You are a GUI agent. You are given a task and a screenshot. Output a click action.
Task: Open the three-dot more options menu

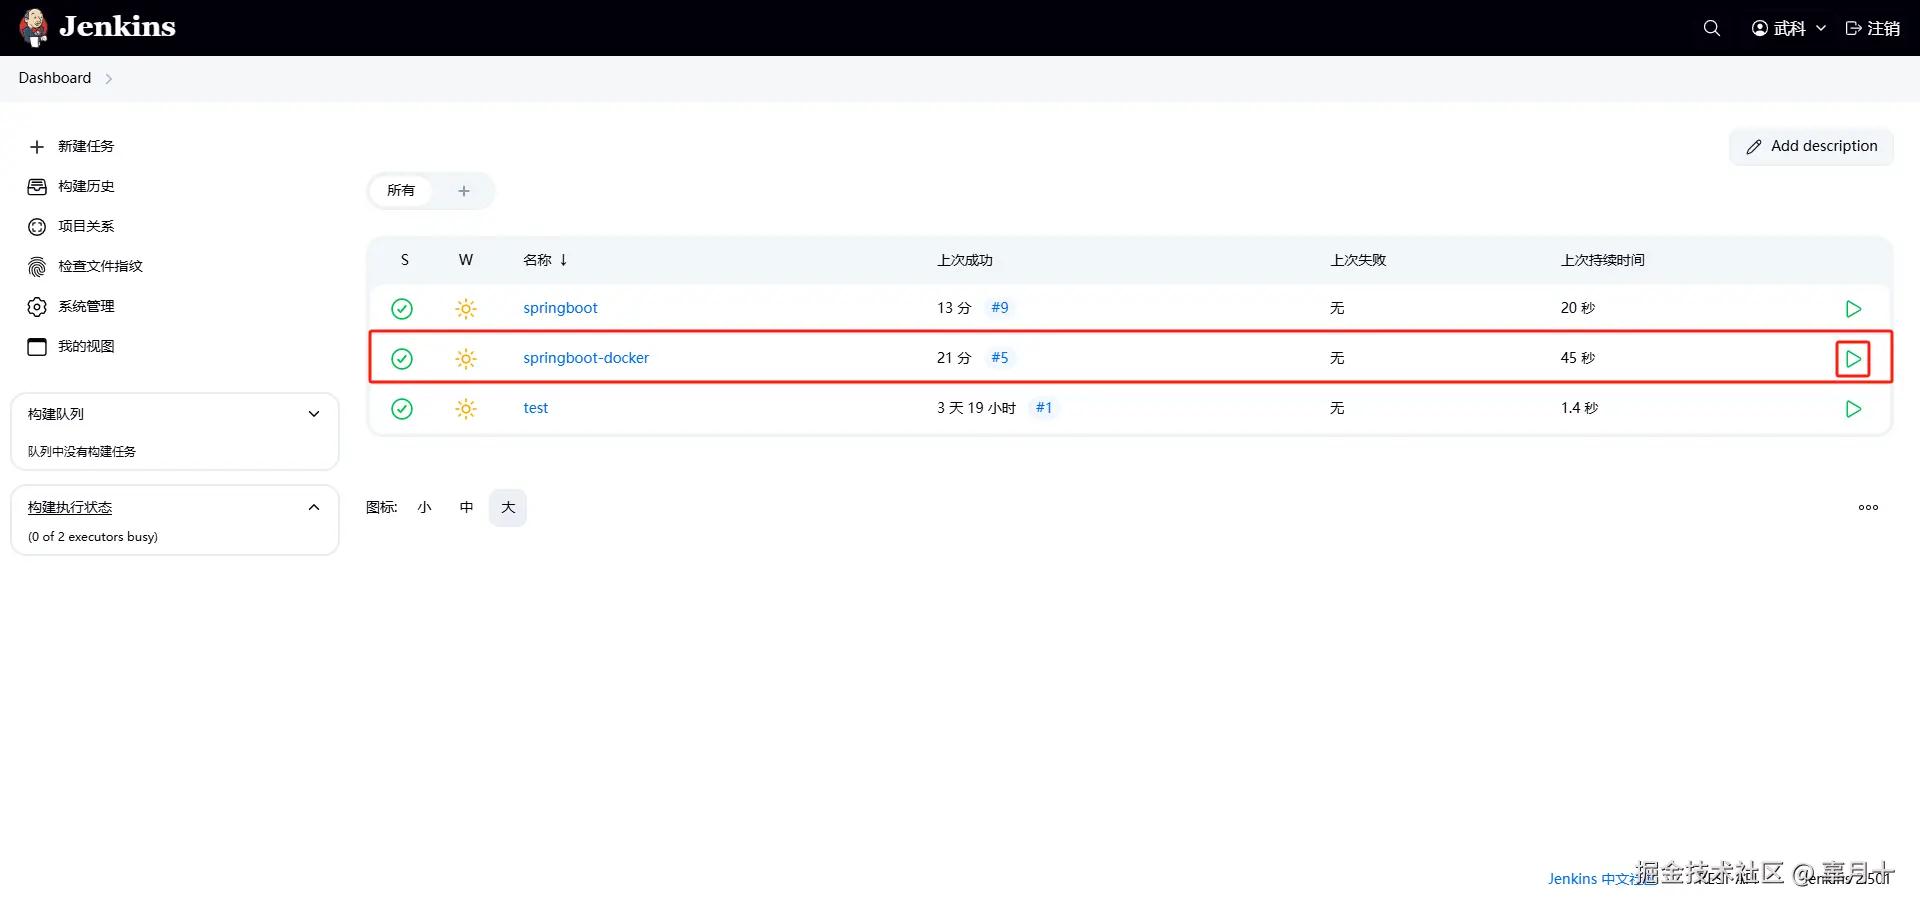tap(1868, 508)
